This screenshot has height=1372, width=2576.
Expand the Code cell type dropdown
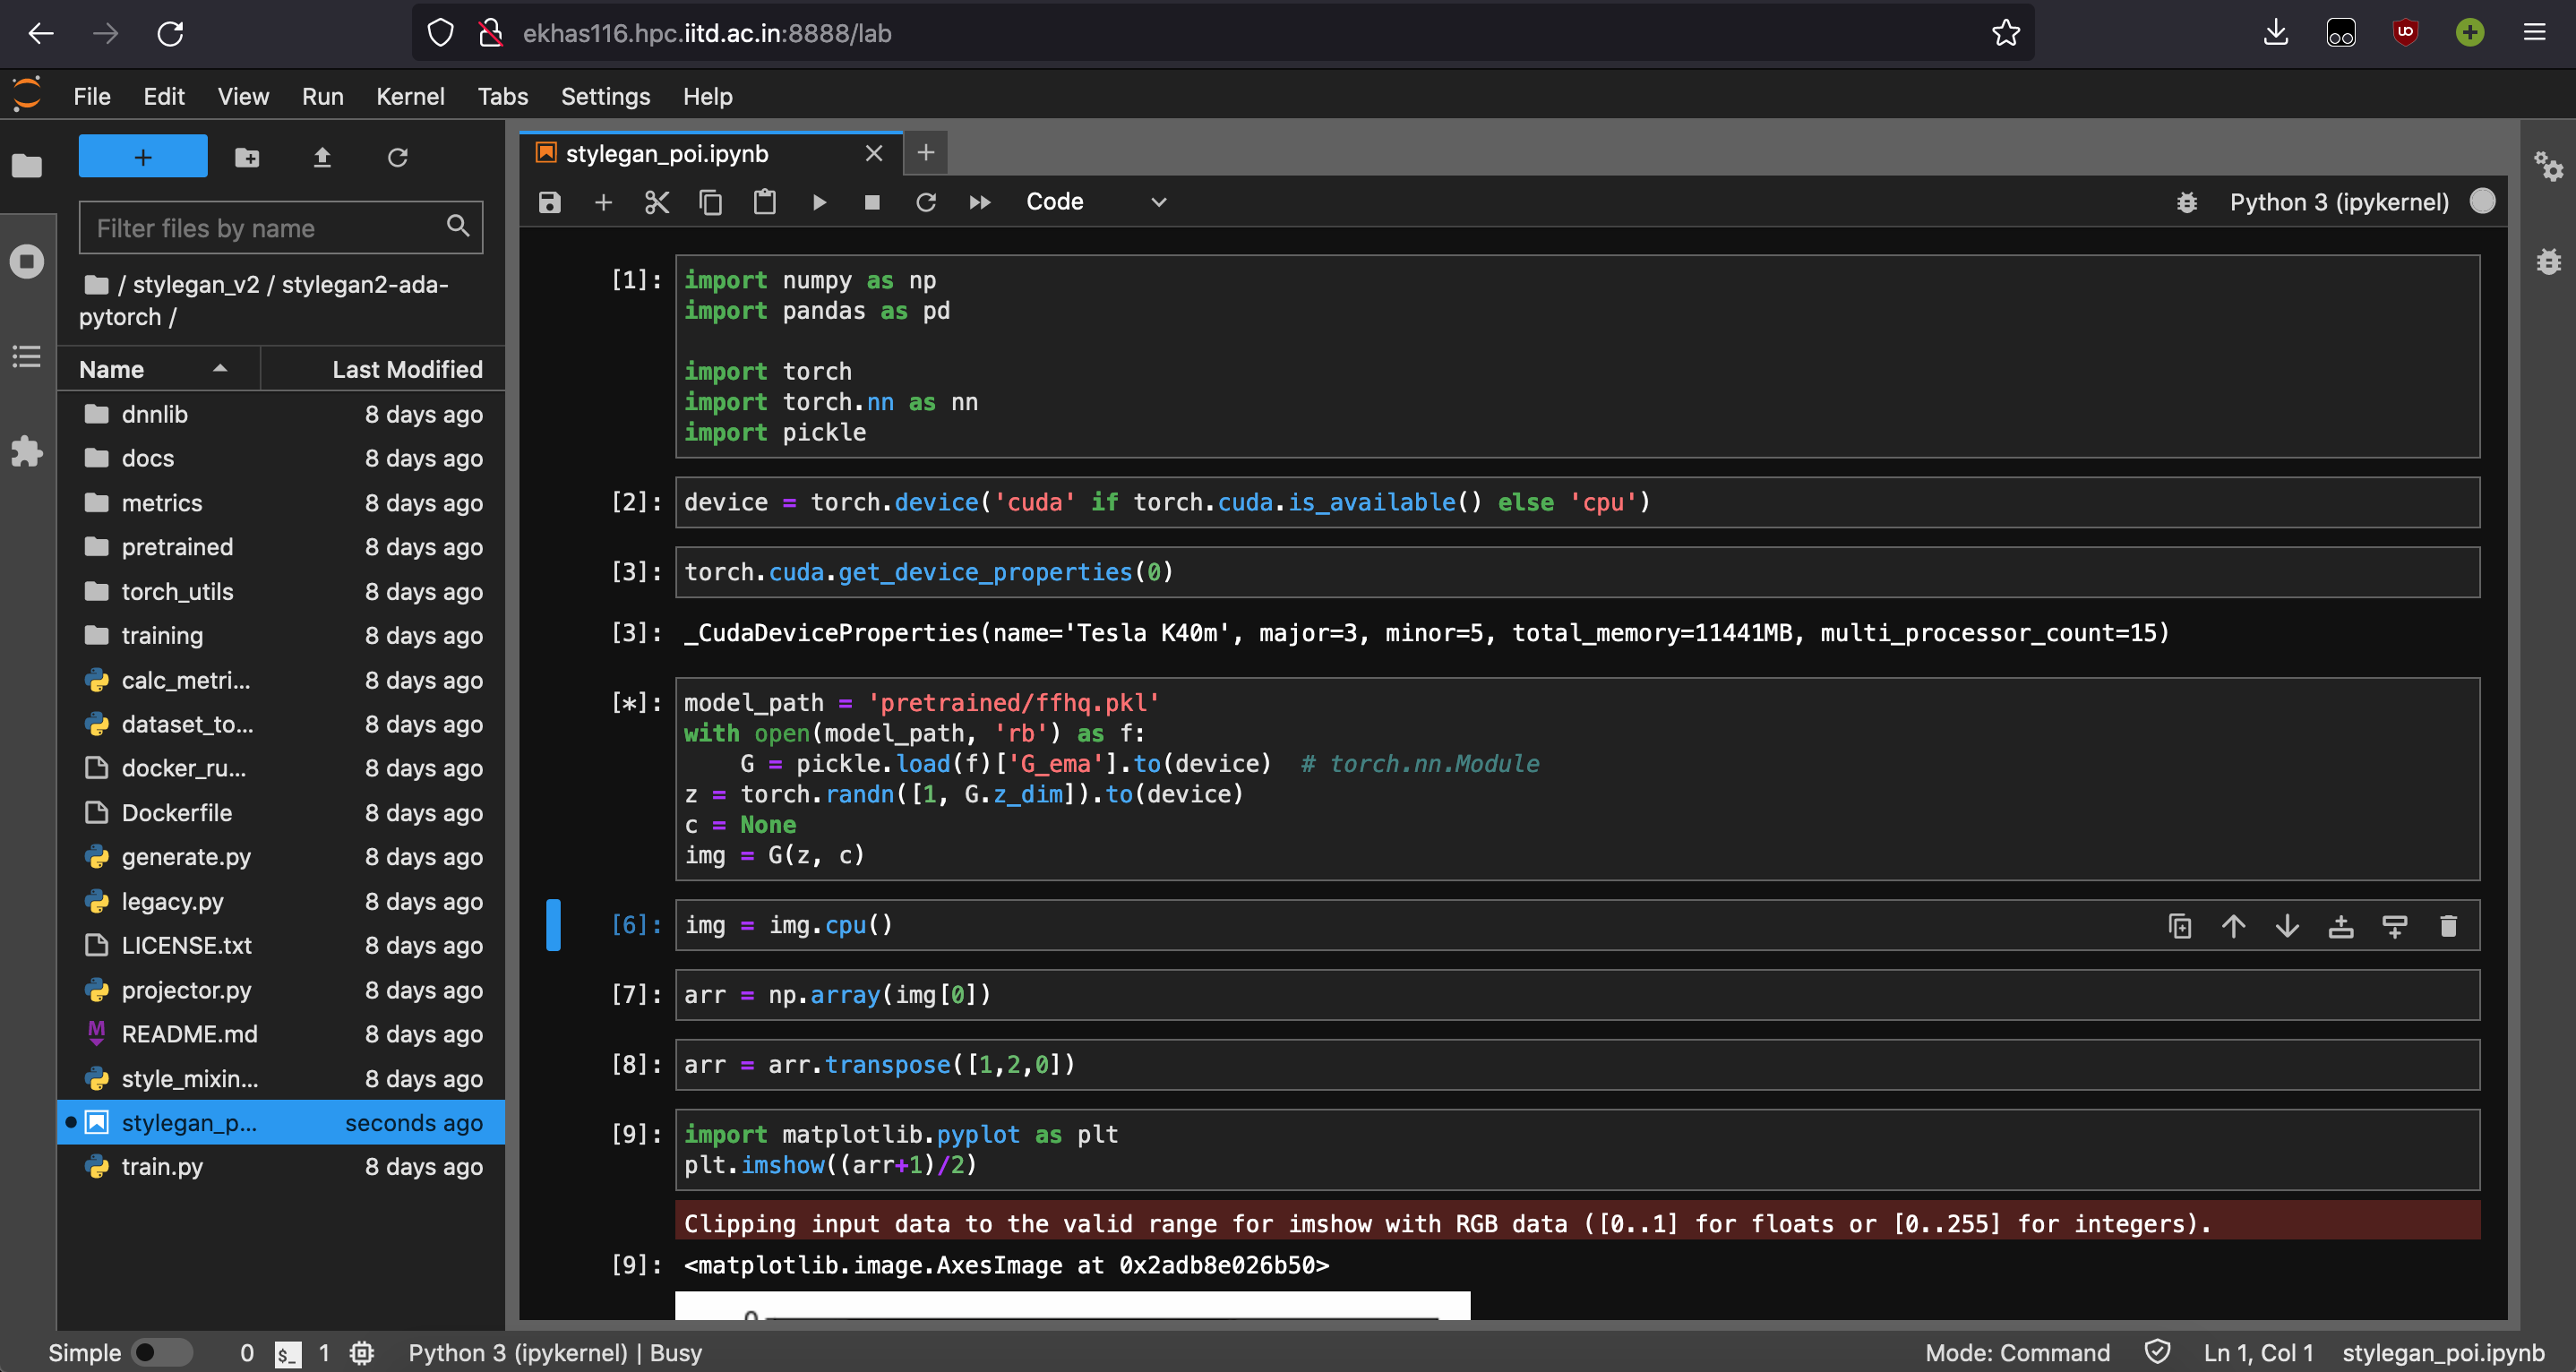point(1158,202)
